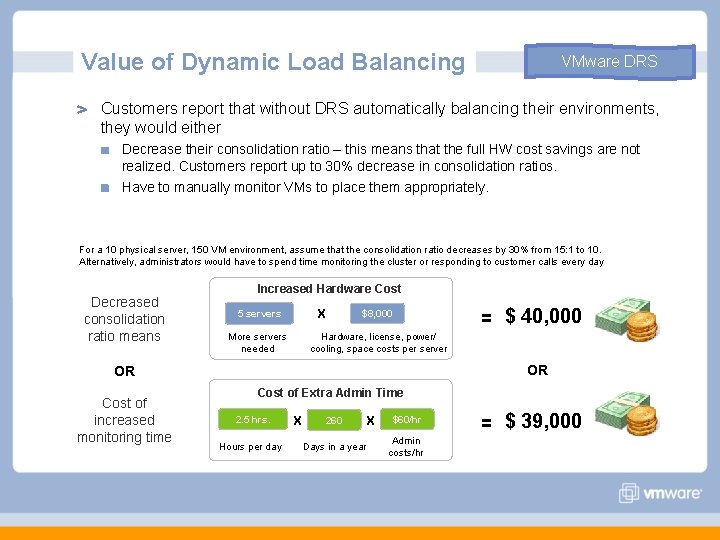Click 'Admin costs/hr' caption
The image size is (720, 540).
[x=406, y=447]
